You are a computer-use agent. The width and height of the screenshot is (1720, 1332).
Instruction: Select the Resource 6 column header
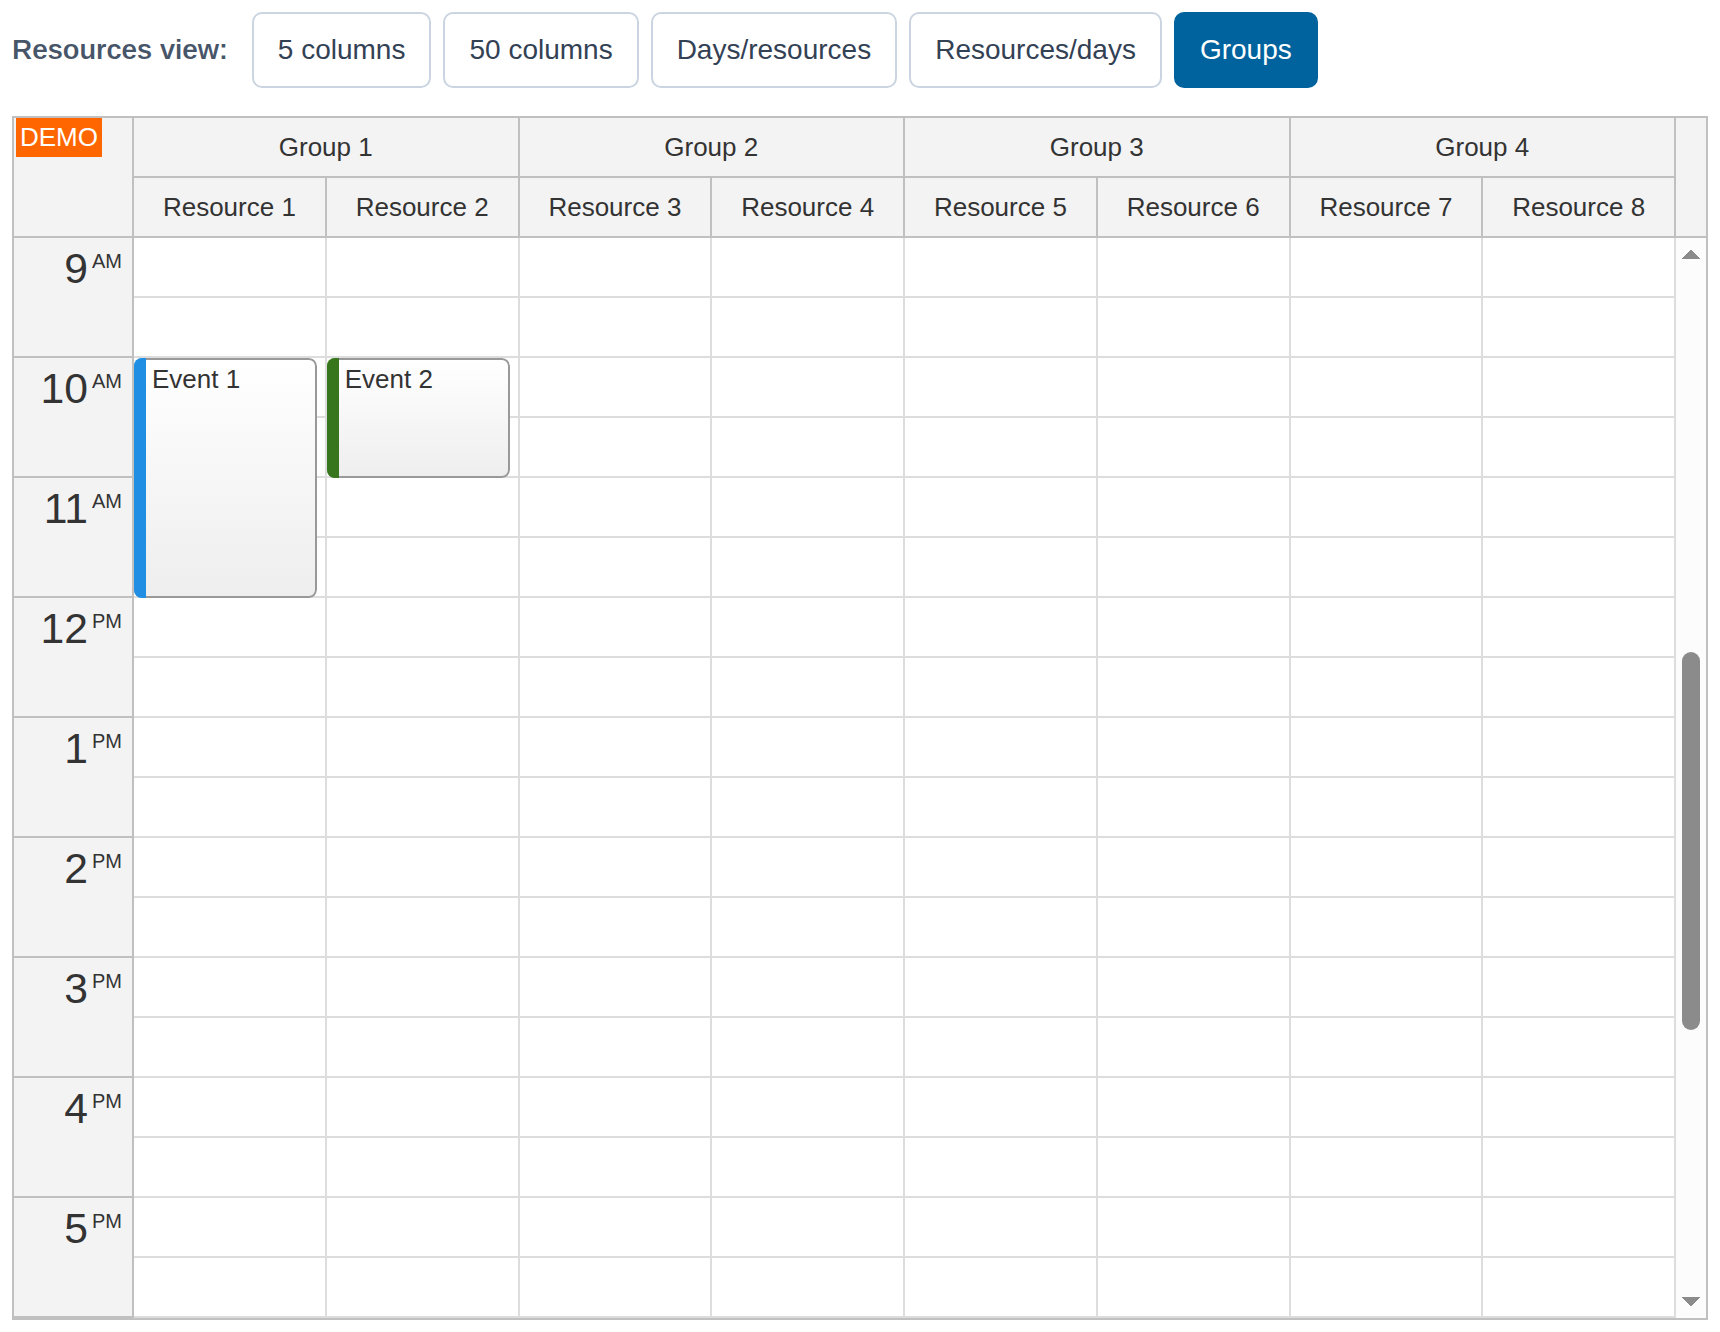[1193, 208]
